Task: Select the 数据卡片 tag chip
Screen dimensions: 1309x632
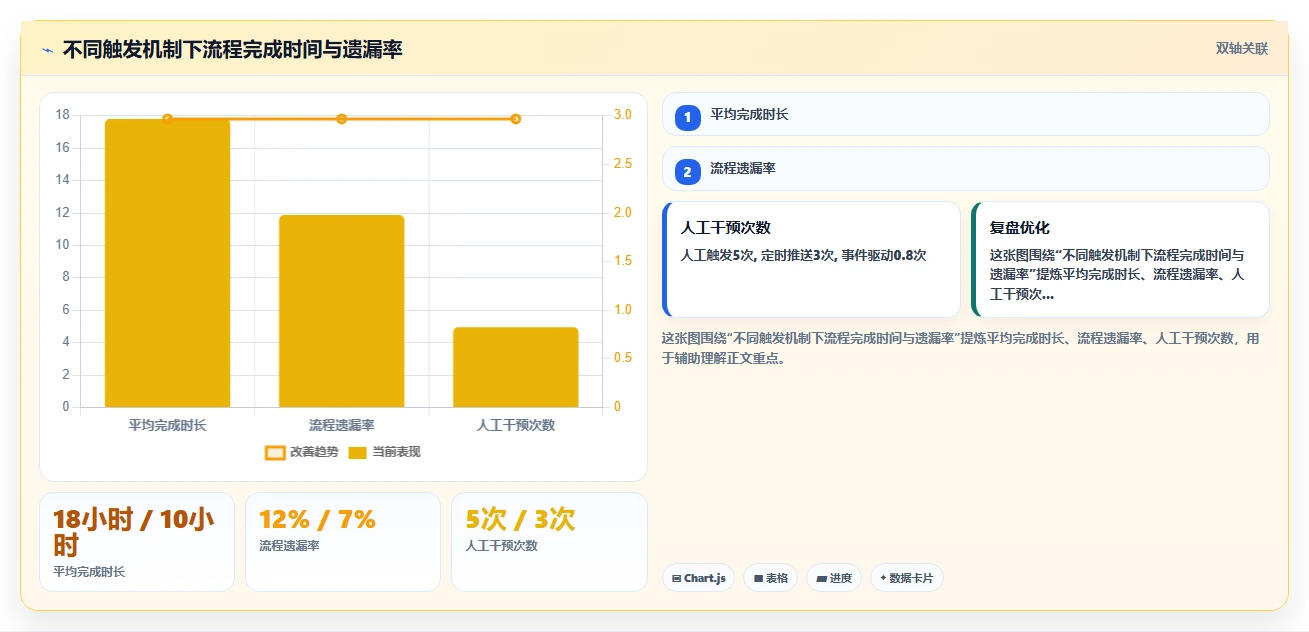Action: pos(907,578)
